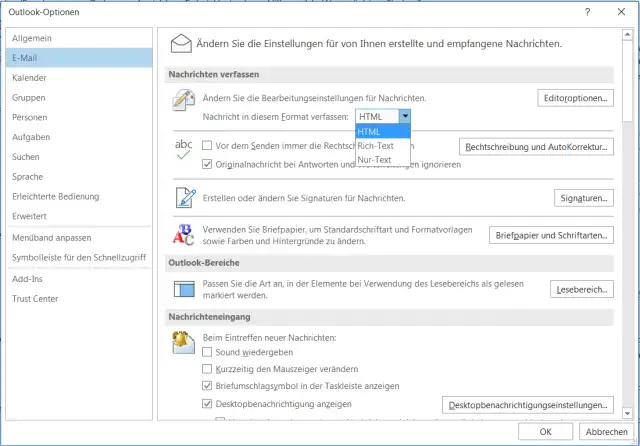
Task: Choose Nur-Text in the format list
Action: pyautogui.click(x=383, y=160)
